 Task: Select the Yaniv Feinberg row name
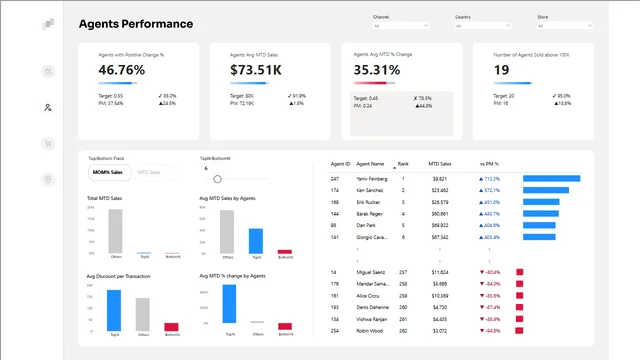coord(371,179)
